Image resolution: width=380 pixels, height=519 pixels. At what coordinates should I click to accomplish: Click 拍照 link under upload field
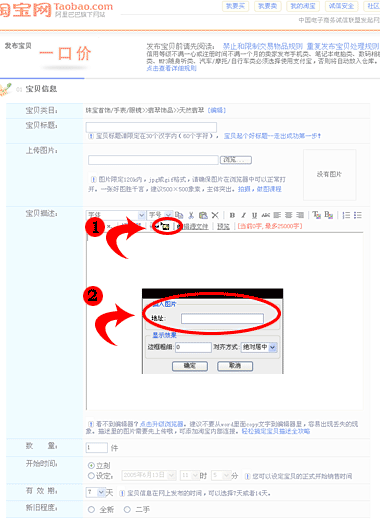(244, 189)
